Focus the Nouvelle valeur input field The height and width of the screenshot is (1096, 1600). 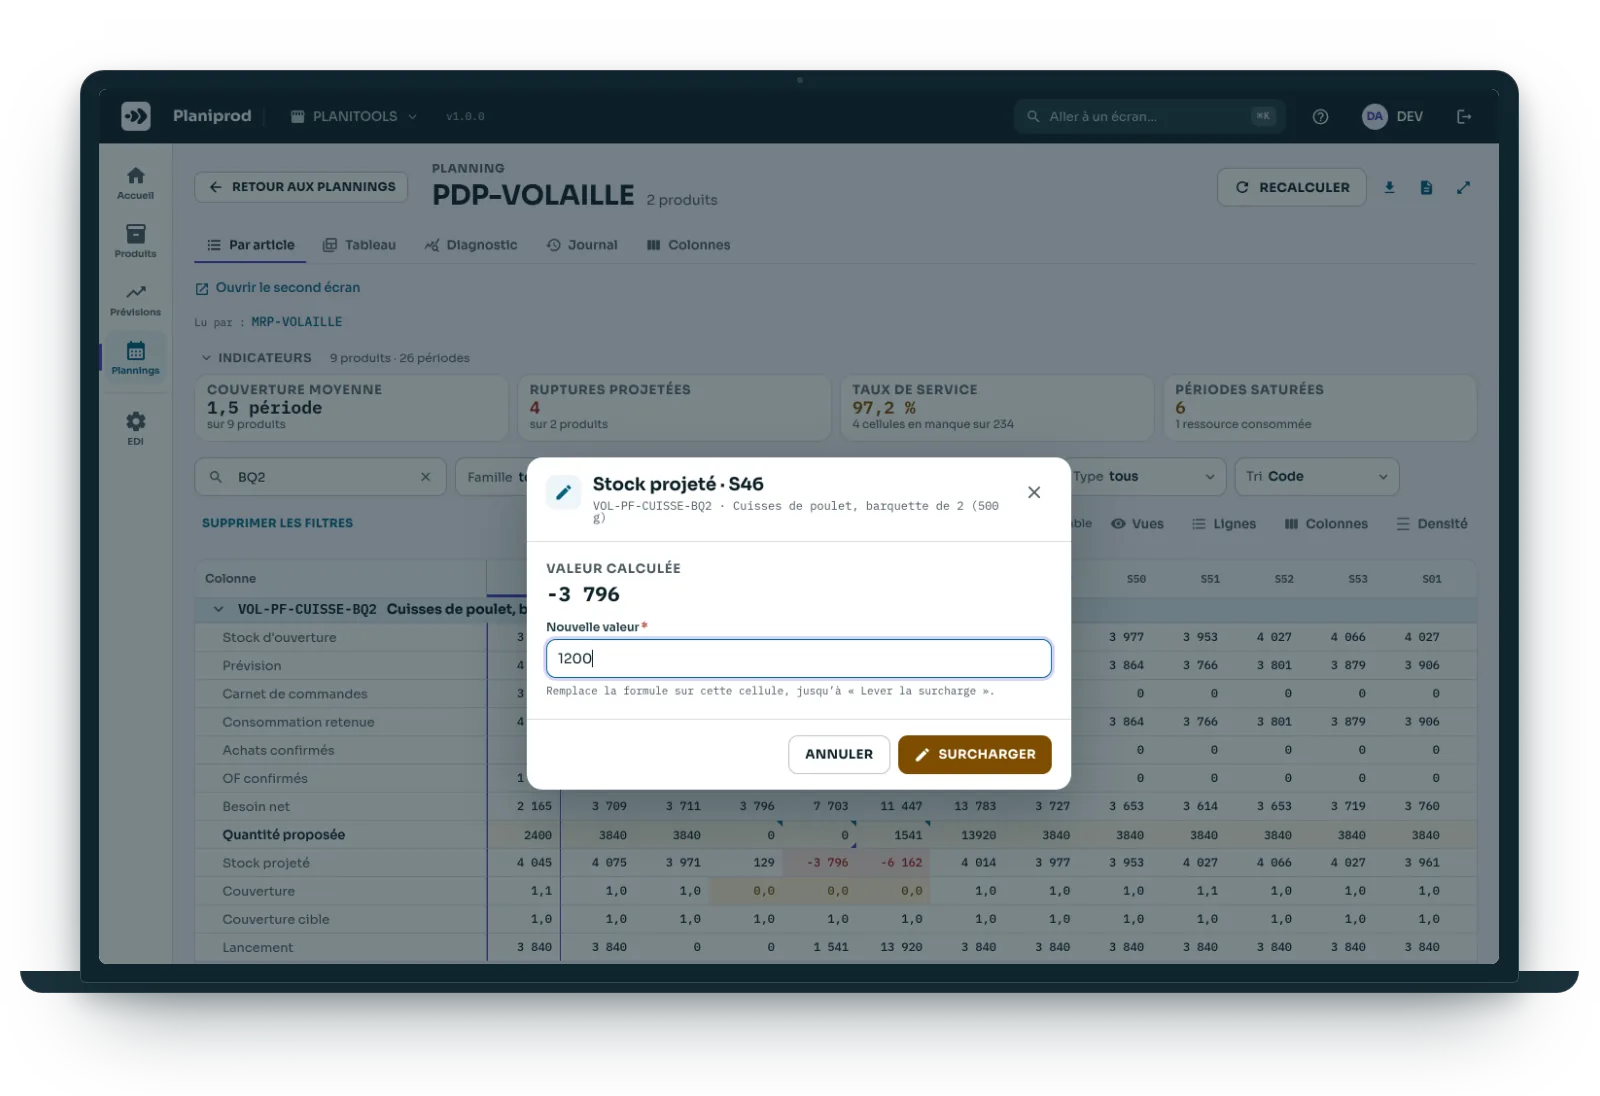tap(798, 658)
